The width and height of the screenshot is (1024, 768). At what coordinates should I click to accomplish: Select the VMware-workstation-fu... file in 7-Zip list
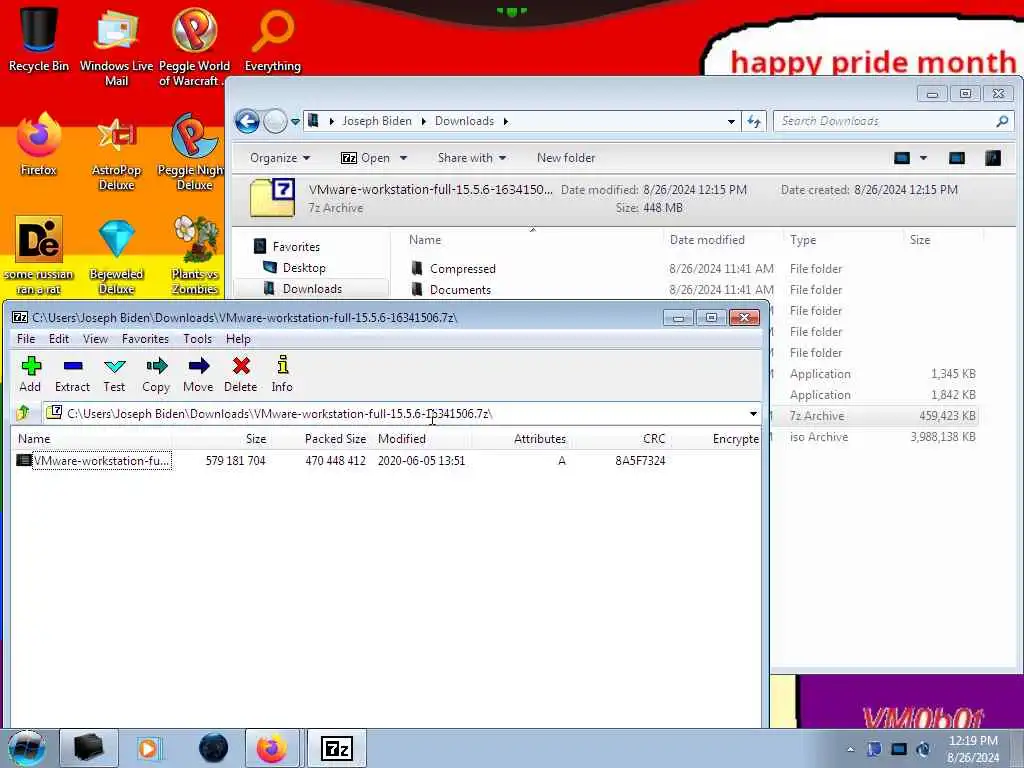click(x=94, y=460)
